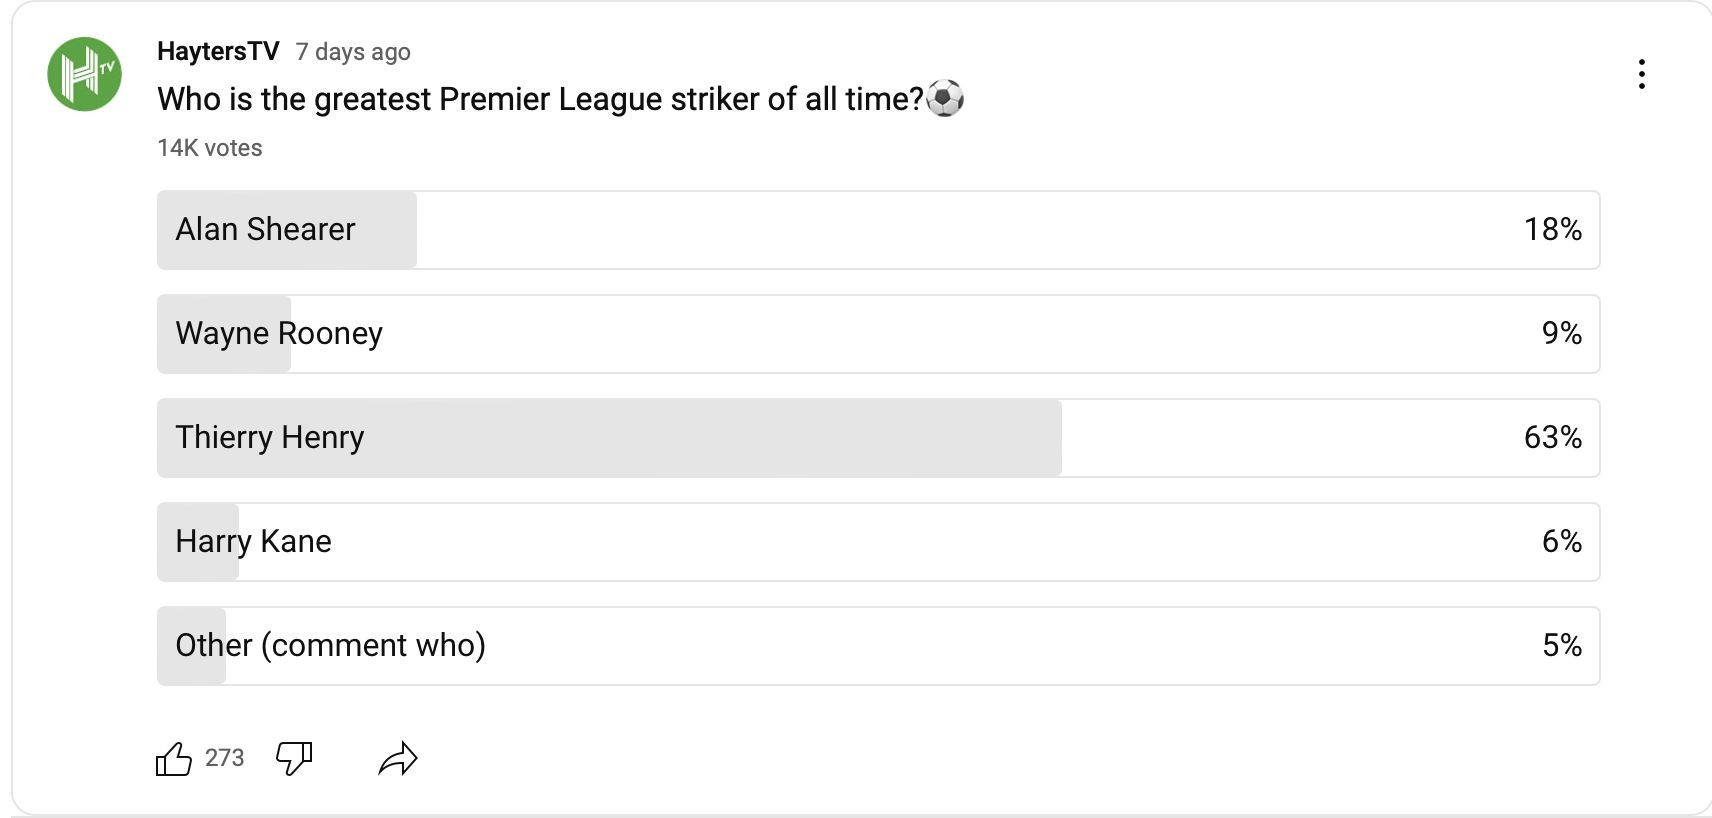Open the HaytersTV channel name link
The width and height of the screenshot is (1712, 818).
(x=218, y=52)
